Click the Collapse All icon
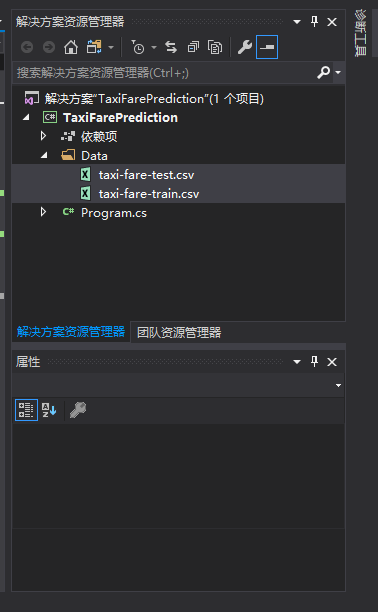The width and height of the screenshot is (378, 612). (x=193, y=47)
